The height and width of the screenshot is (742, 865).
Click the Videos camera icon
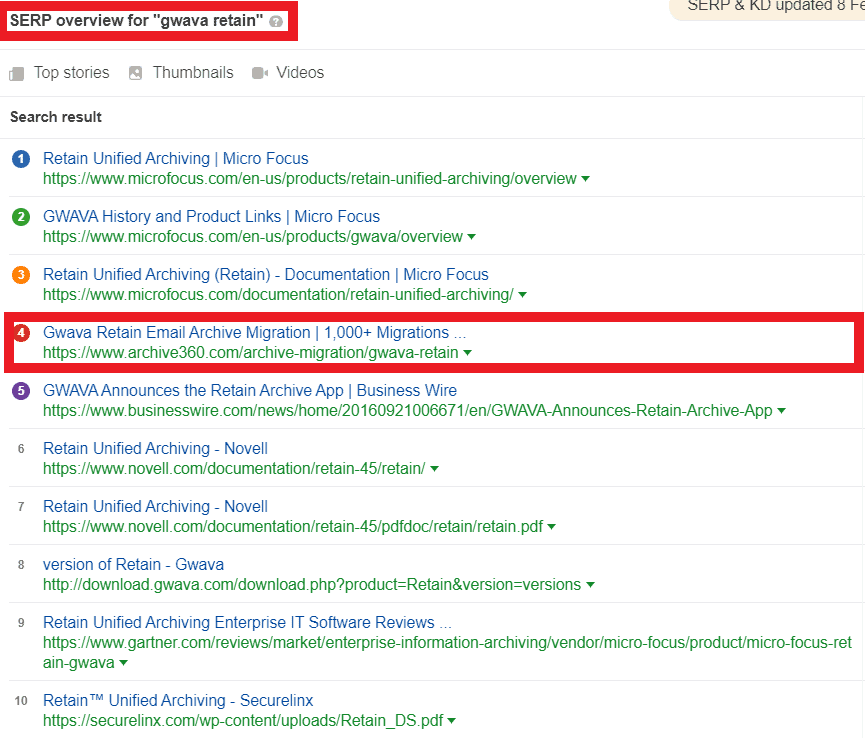pyautogui.click(x=260, y=73)
